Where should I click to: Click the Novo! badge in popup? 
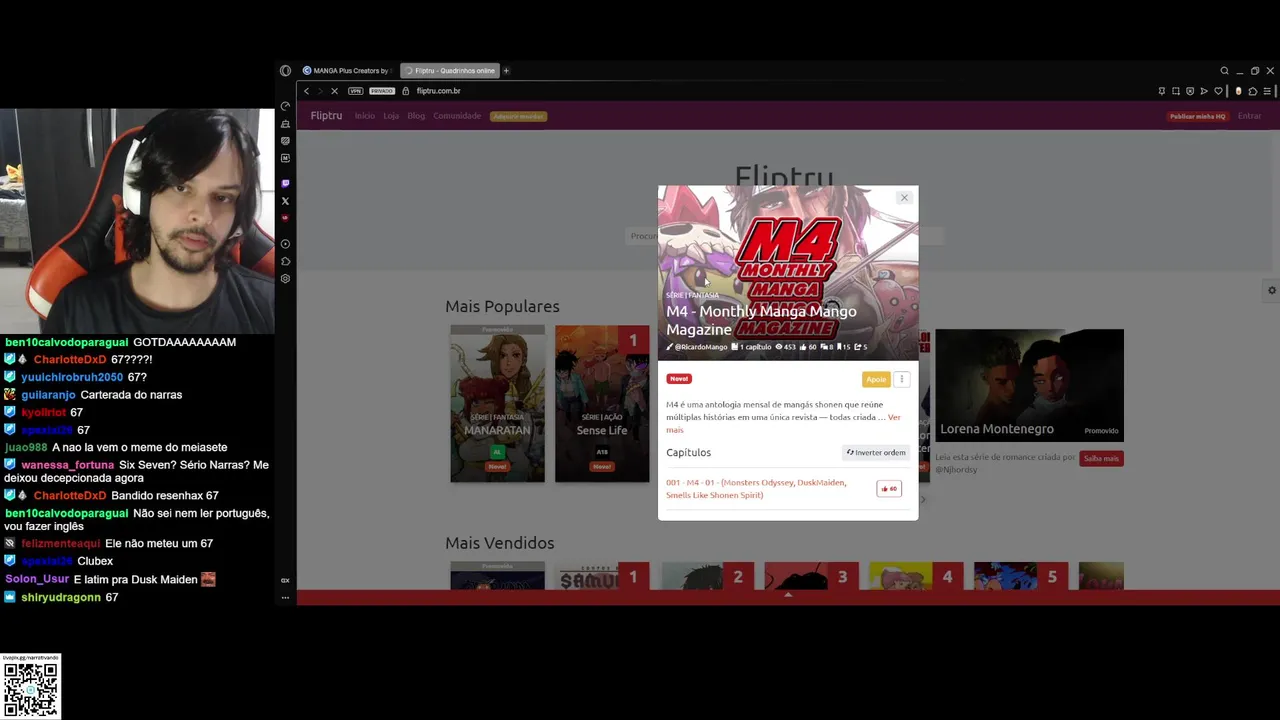click(679, 379)
